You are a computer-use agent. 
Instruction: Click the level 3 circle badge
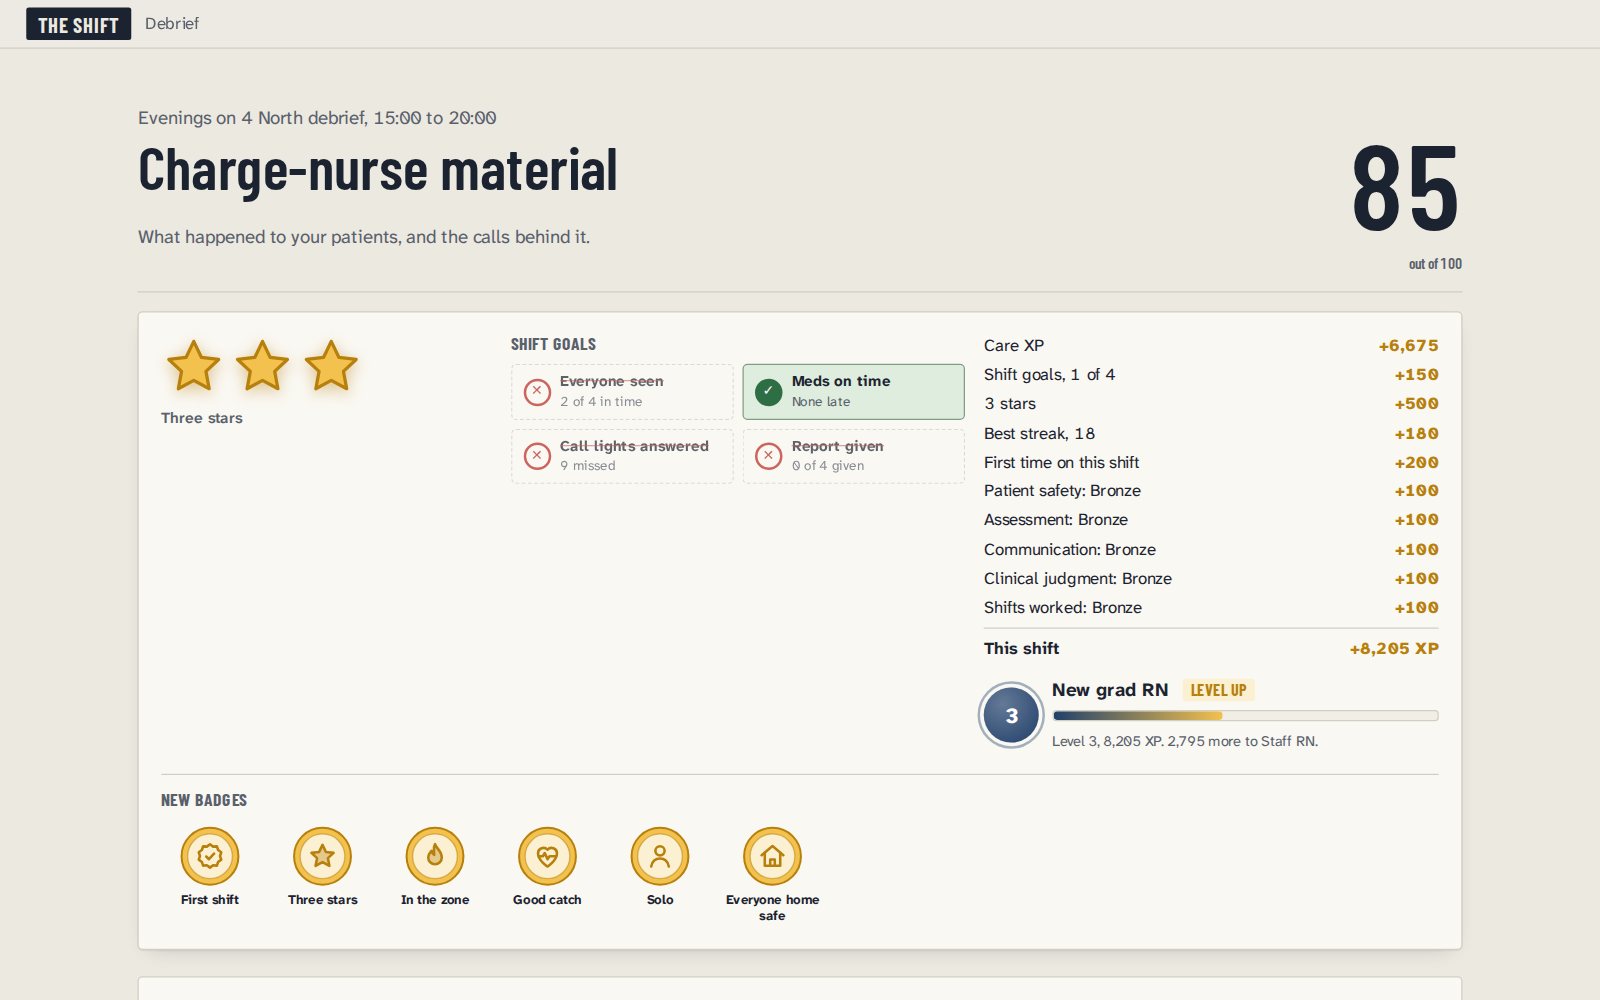click(x=1011, y=715)
